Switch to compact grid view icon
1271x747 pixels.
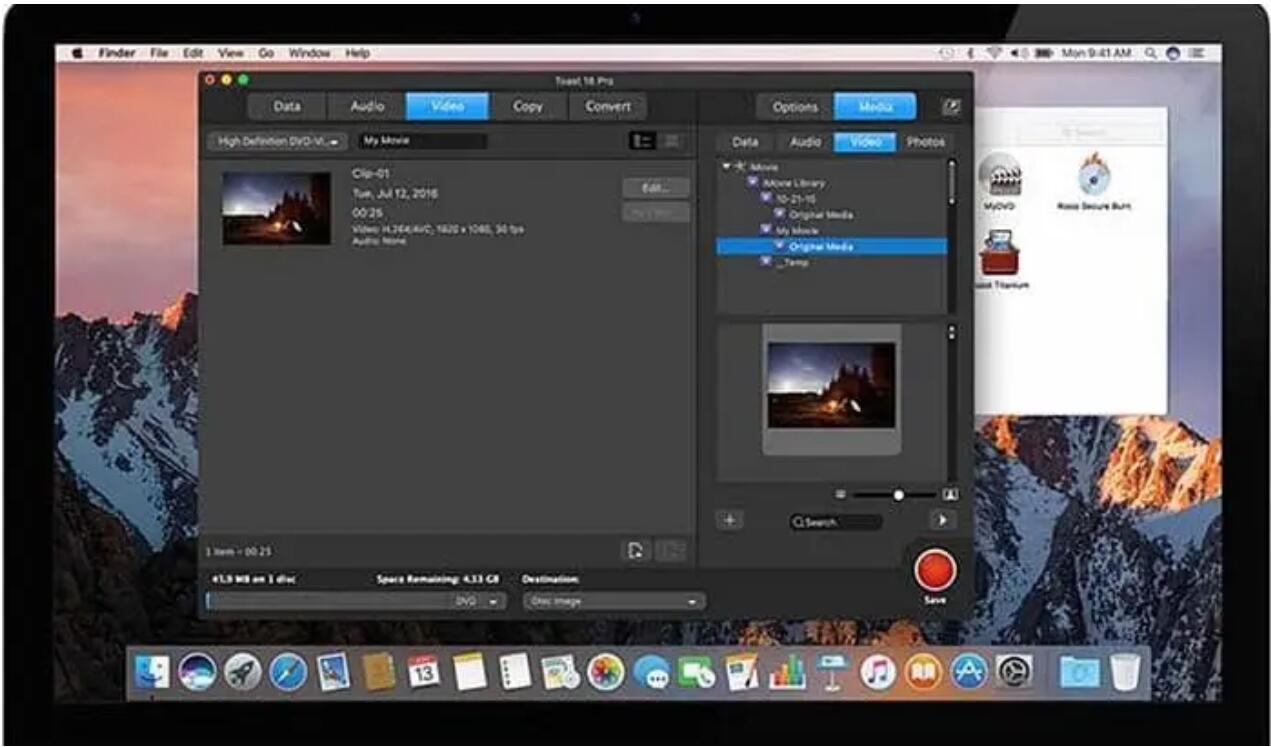click(x=671, y=141)
